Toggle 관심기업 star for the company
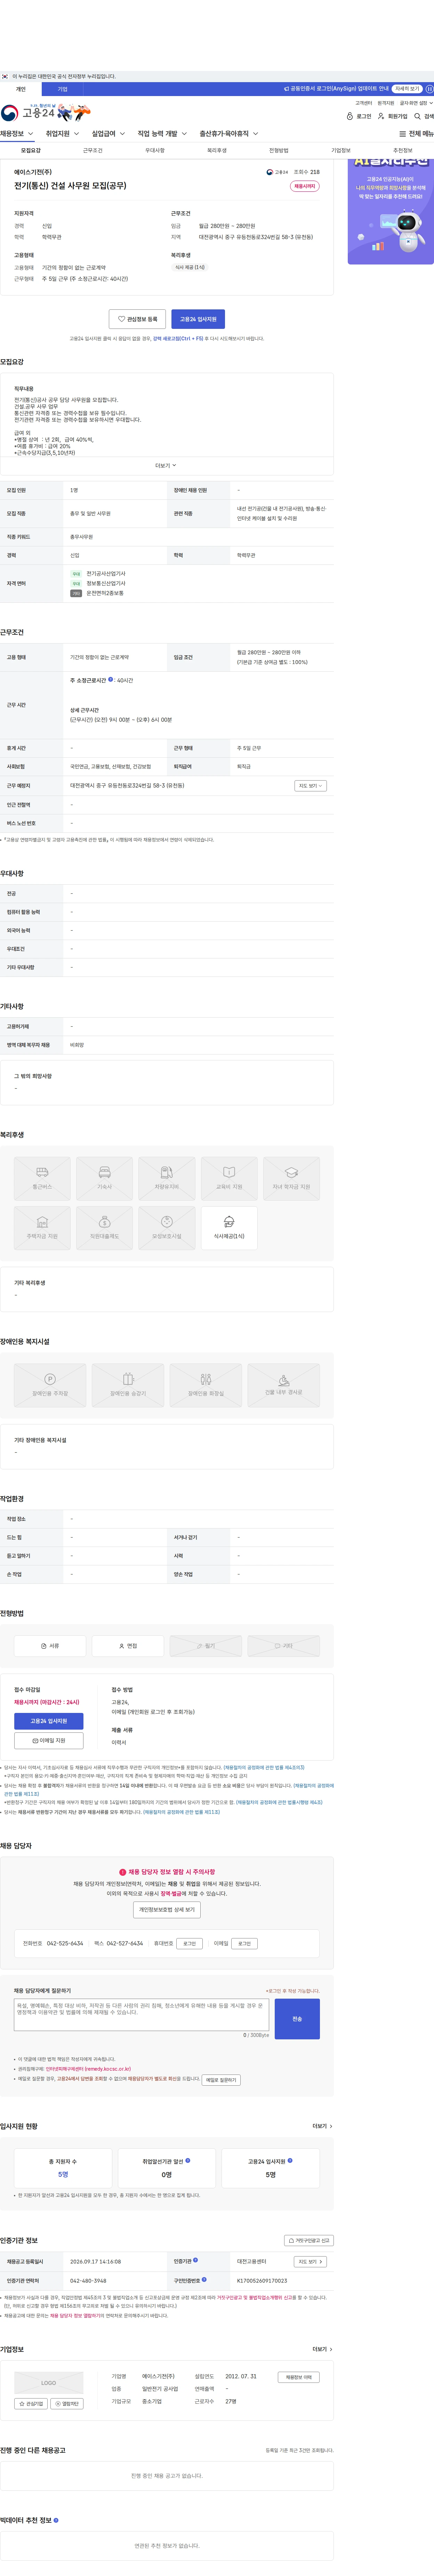Screen dimensions: 434x2576 tap(31, 2403)
